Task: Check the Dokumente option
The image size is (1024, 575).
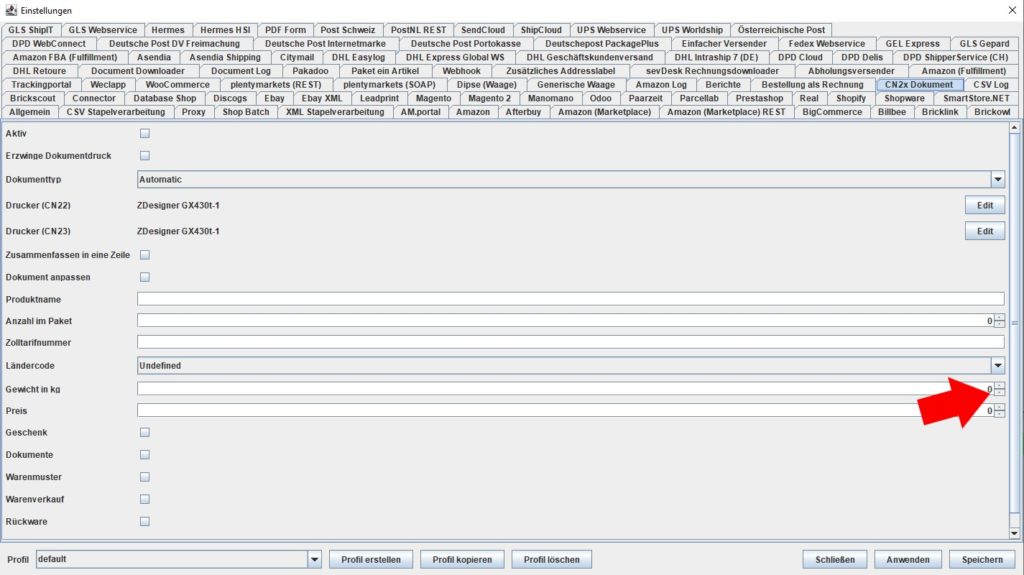Action: coord(145,455)
